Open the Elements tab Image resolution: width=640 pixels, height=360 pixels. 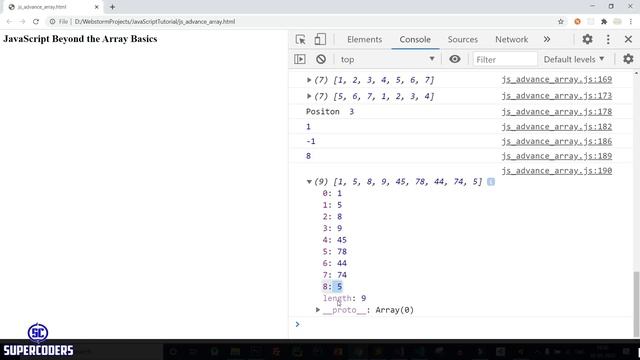[364, 39]
